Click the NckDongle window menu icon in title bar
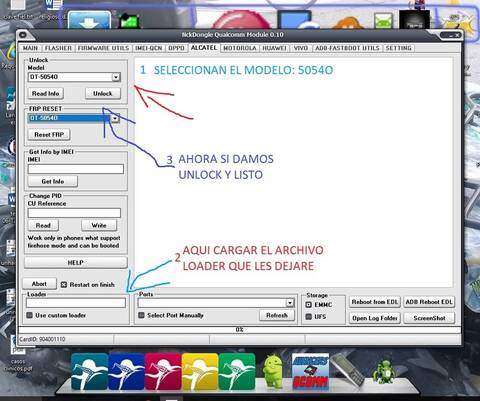The image size is (480, 401). pyautogui.click(x=23, y=35)
